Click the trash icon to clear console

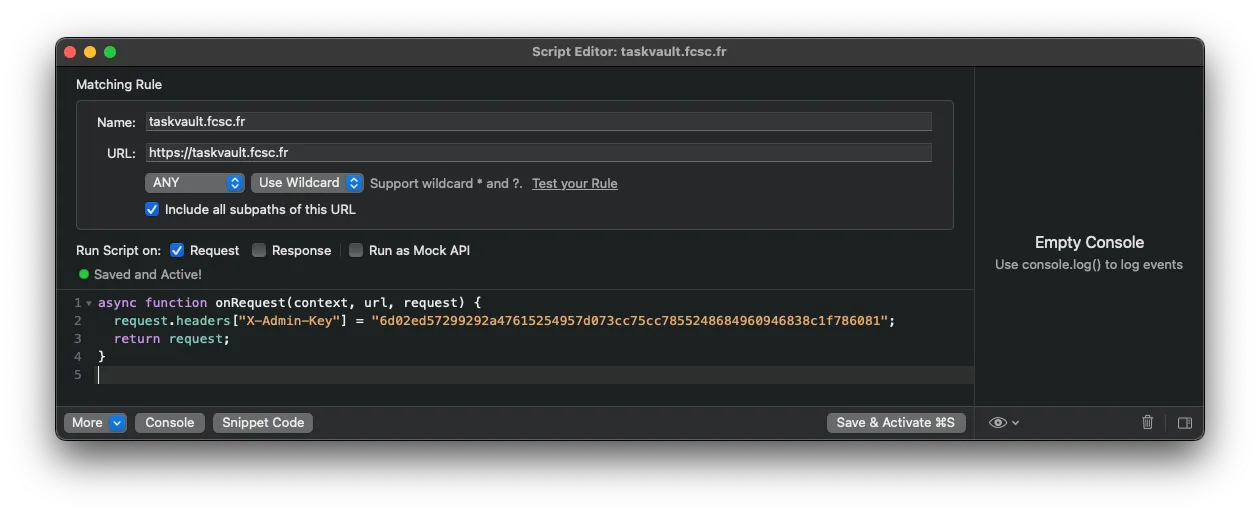[x=1147, y=423]
